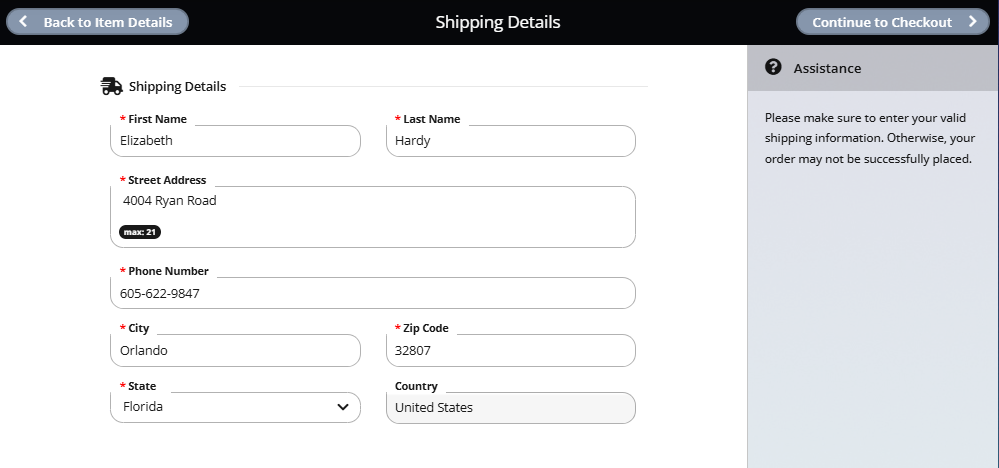This screenshot has height=468, width=999.
Task: Click the shipping truck icon
Action: pyautogui.click(x=111, y=86)
